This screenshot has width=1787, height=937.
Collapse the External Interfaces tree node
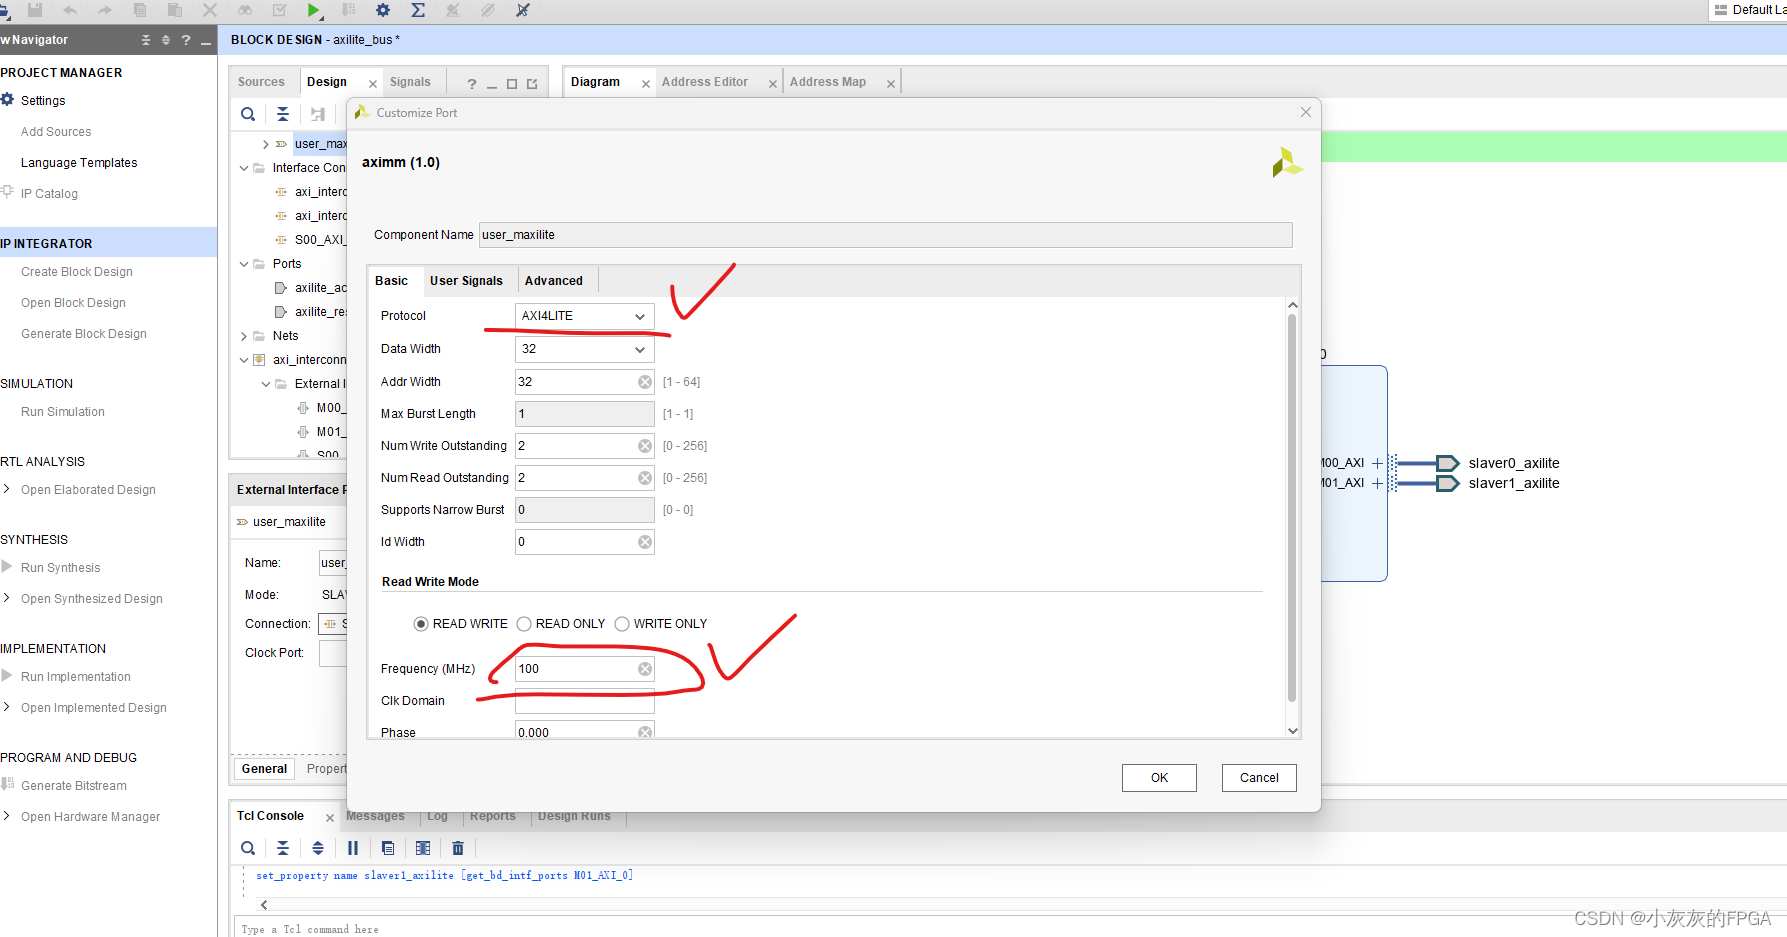(266, 384)
